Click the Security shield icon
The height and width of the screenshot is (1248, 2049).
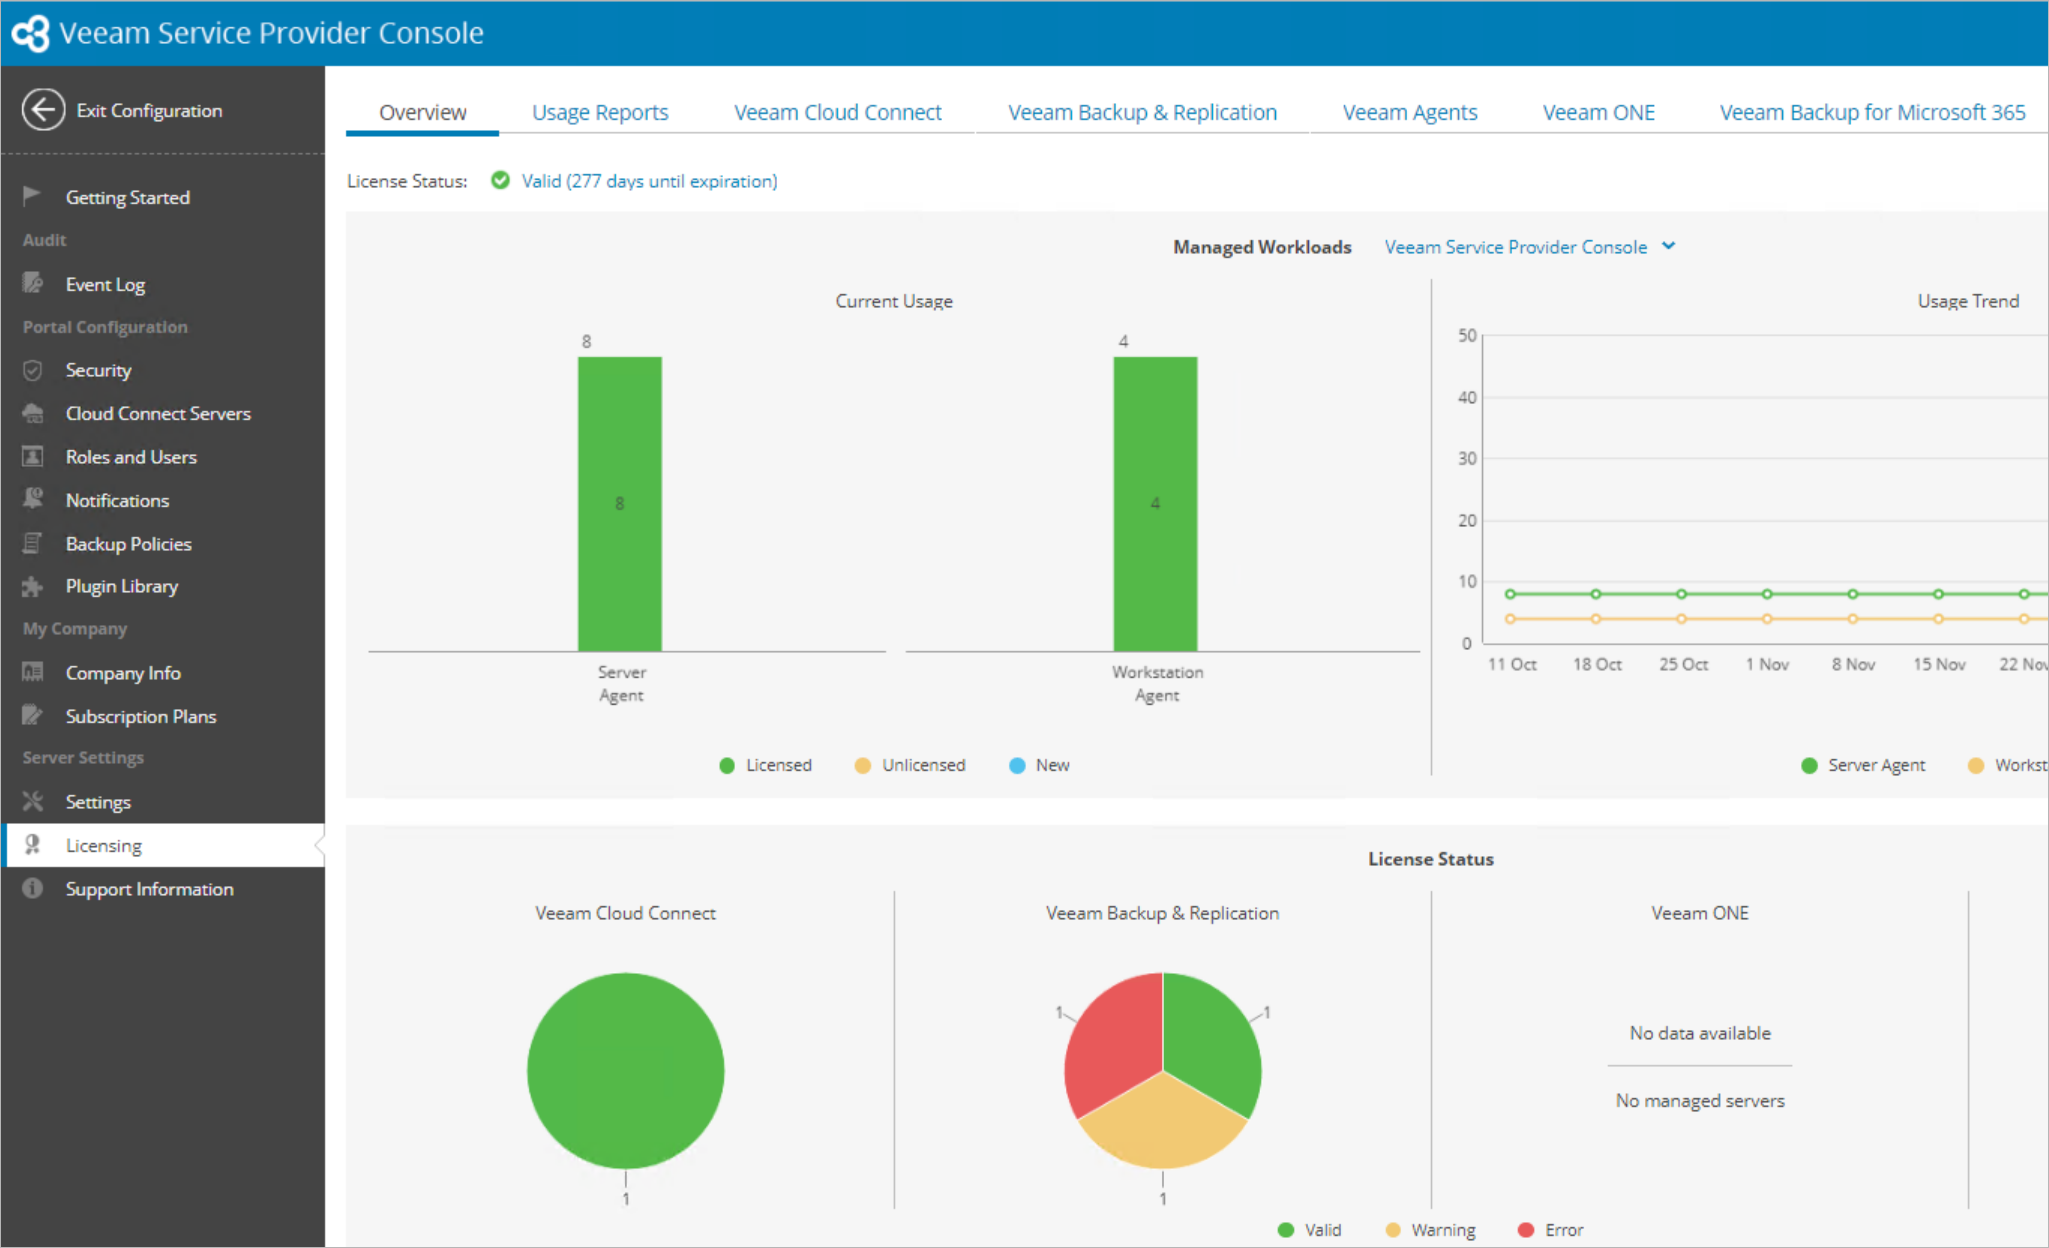pyautogui.click(x=32, y=370)
